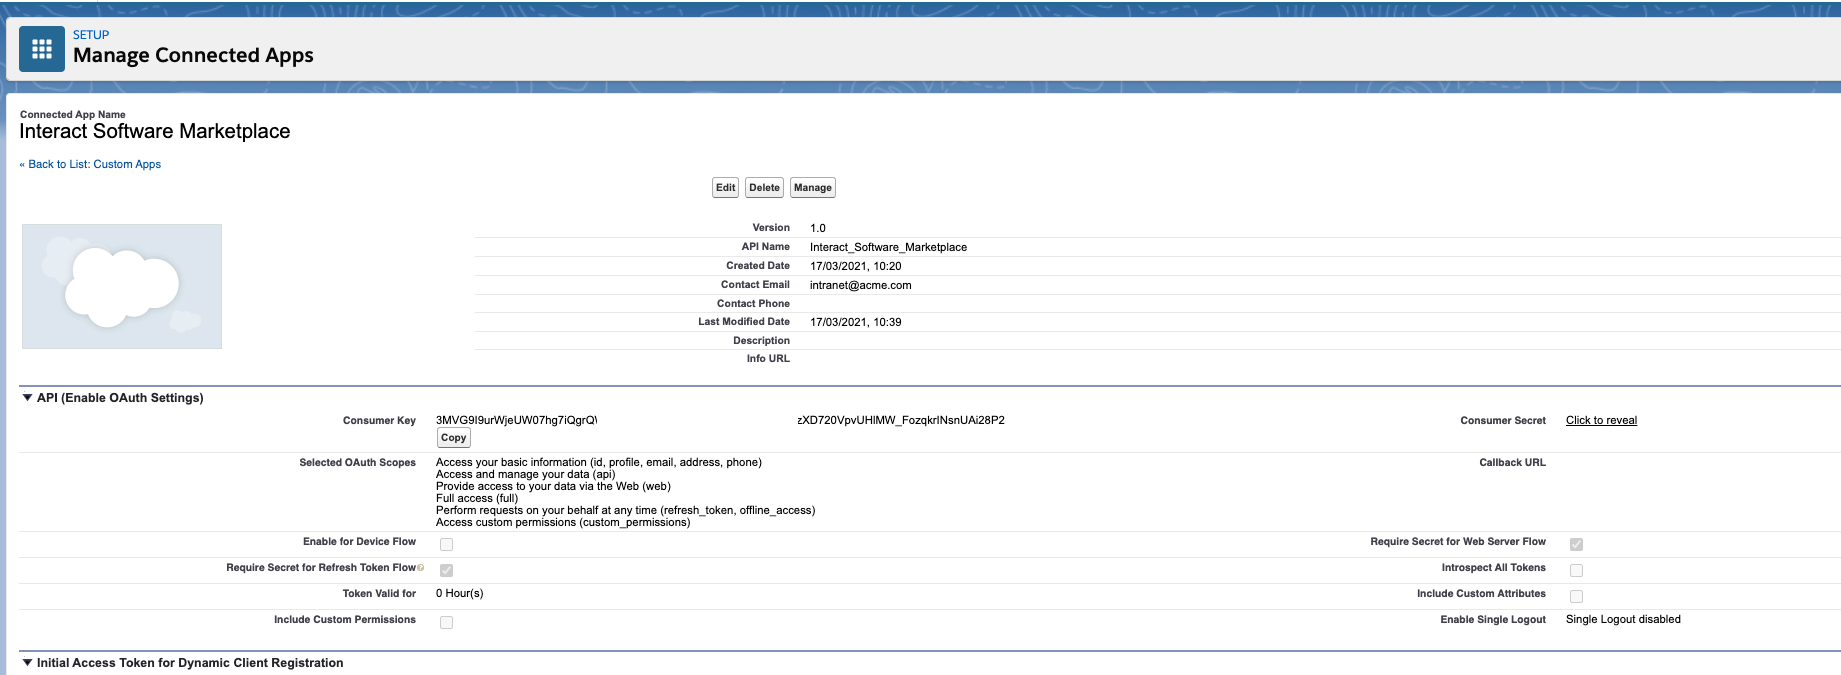Toggle Enable for Device Flow checkbox
Screen dimensions: 1841x675
point(446,544)
